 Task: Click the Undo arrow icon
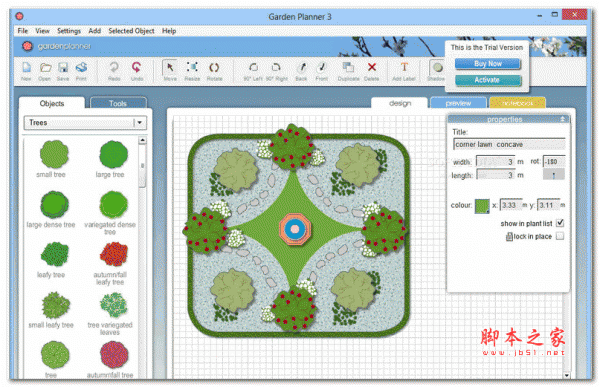137,67
